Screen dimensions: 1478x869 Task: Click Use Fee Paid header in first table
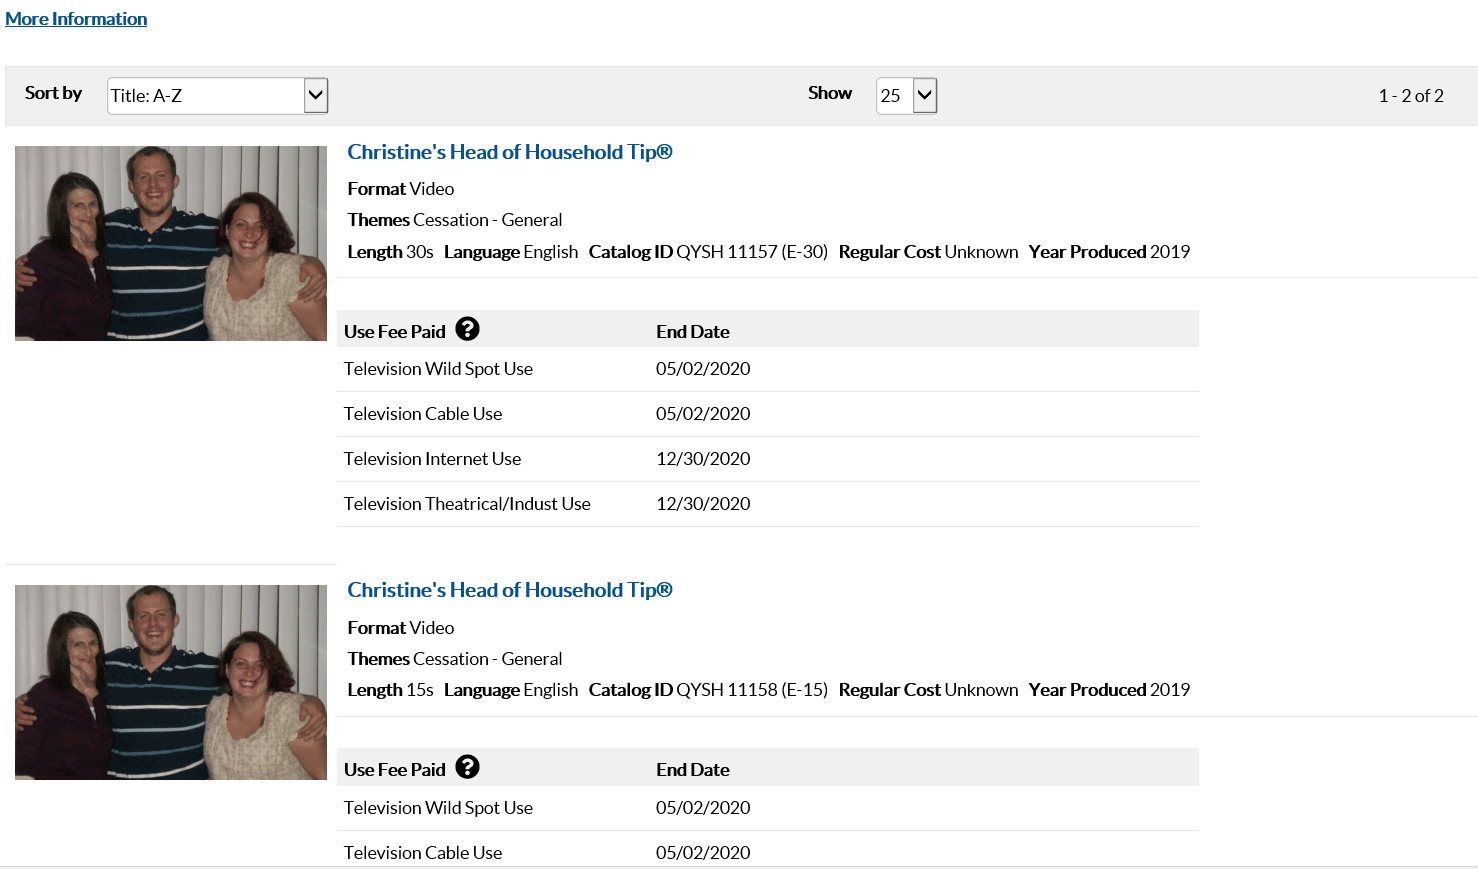[x=394, y=332]
